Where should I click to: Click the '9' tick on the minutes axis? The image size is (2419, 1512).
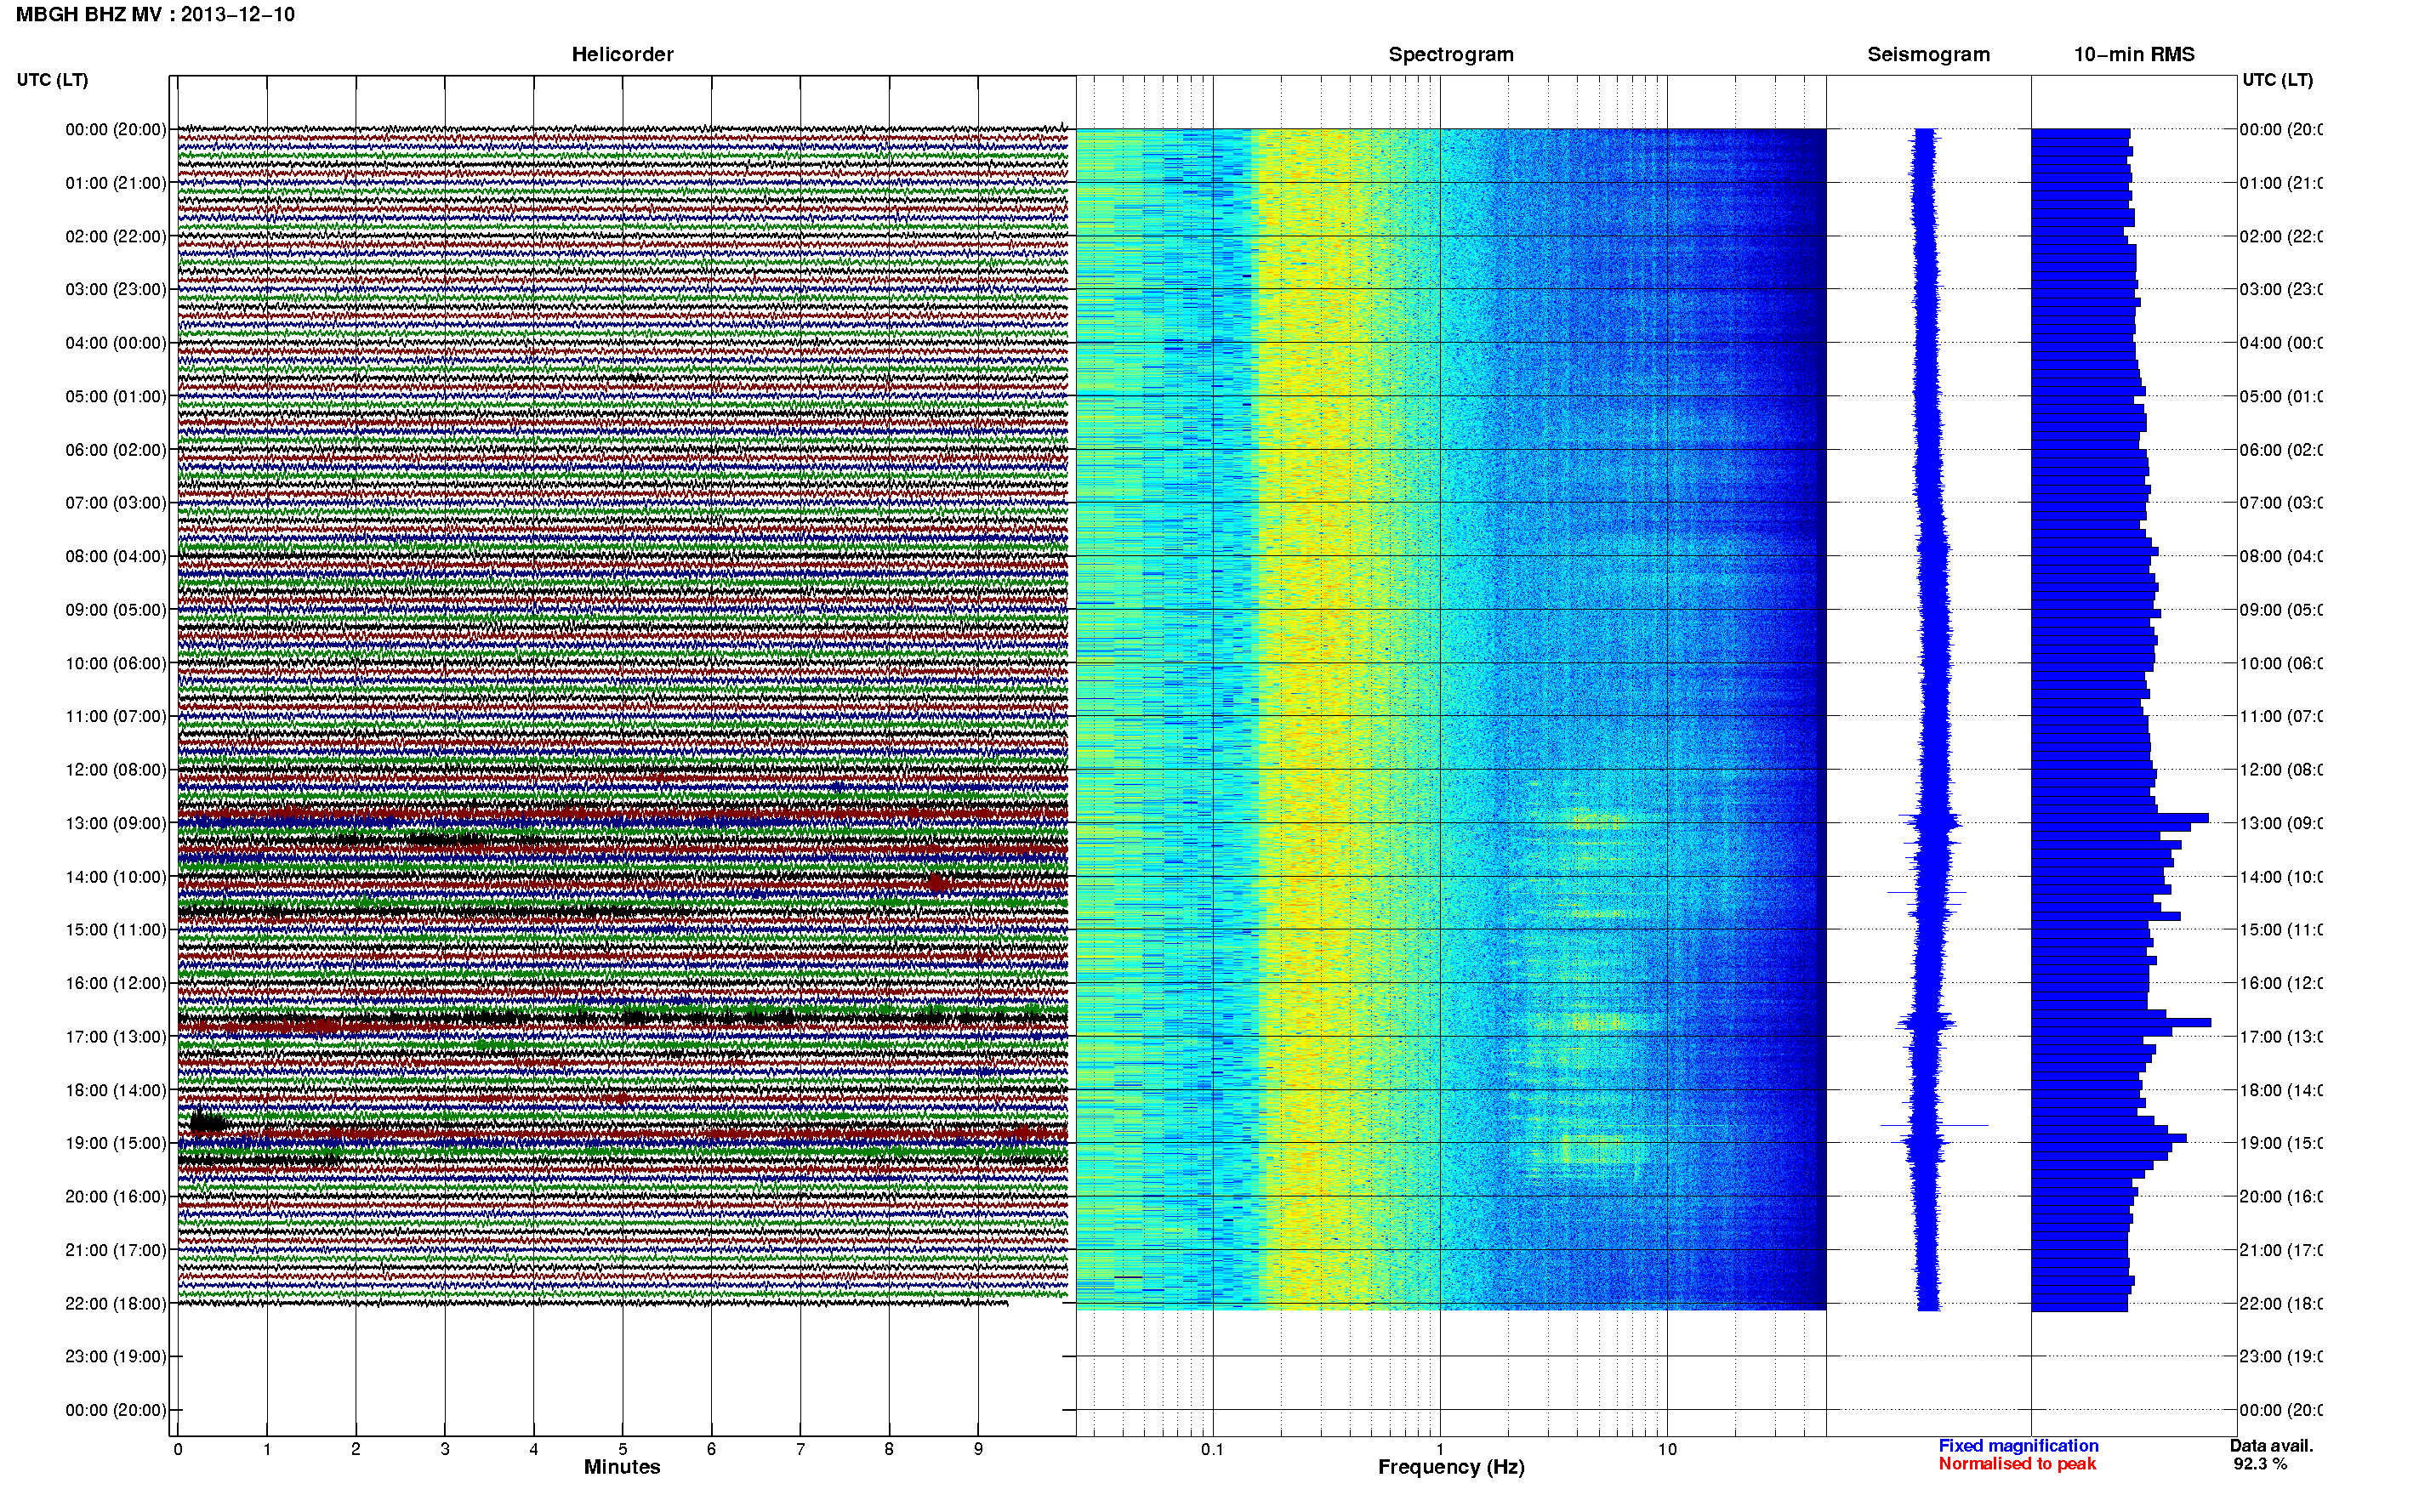[x=978, y=1449]
